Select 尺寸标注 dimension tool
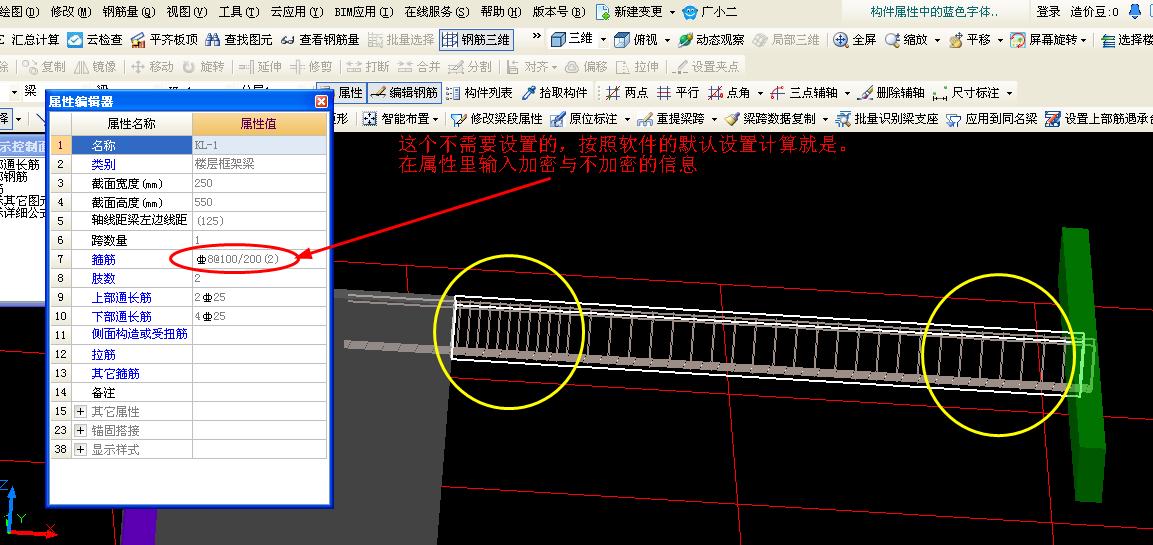Image resolution: width=1153 pixels, height=545 pixels. coord(965,93)
